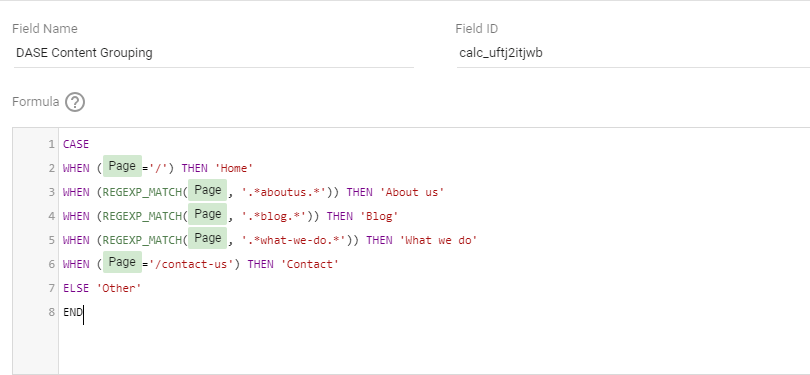Click the 'Home' string in the formula
The image size is (810, 375).
234,168
